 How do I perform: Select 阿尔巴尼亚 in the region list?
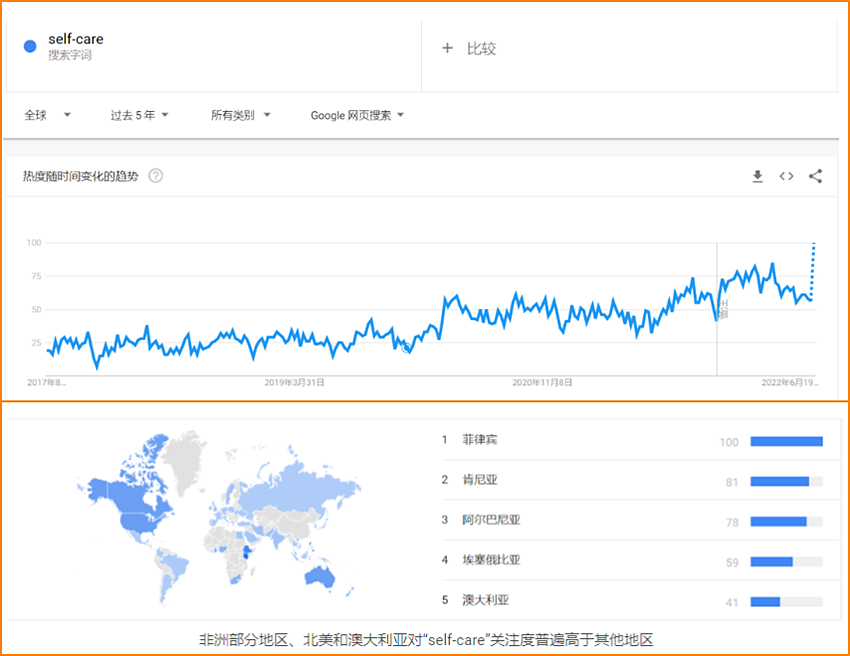(491, 520)
